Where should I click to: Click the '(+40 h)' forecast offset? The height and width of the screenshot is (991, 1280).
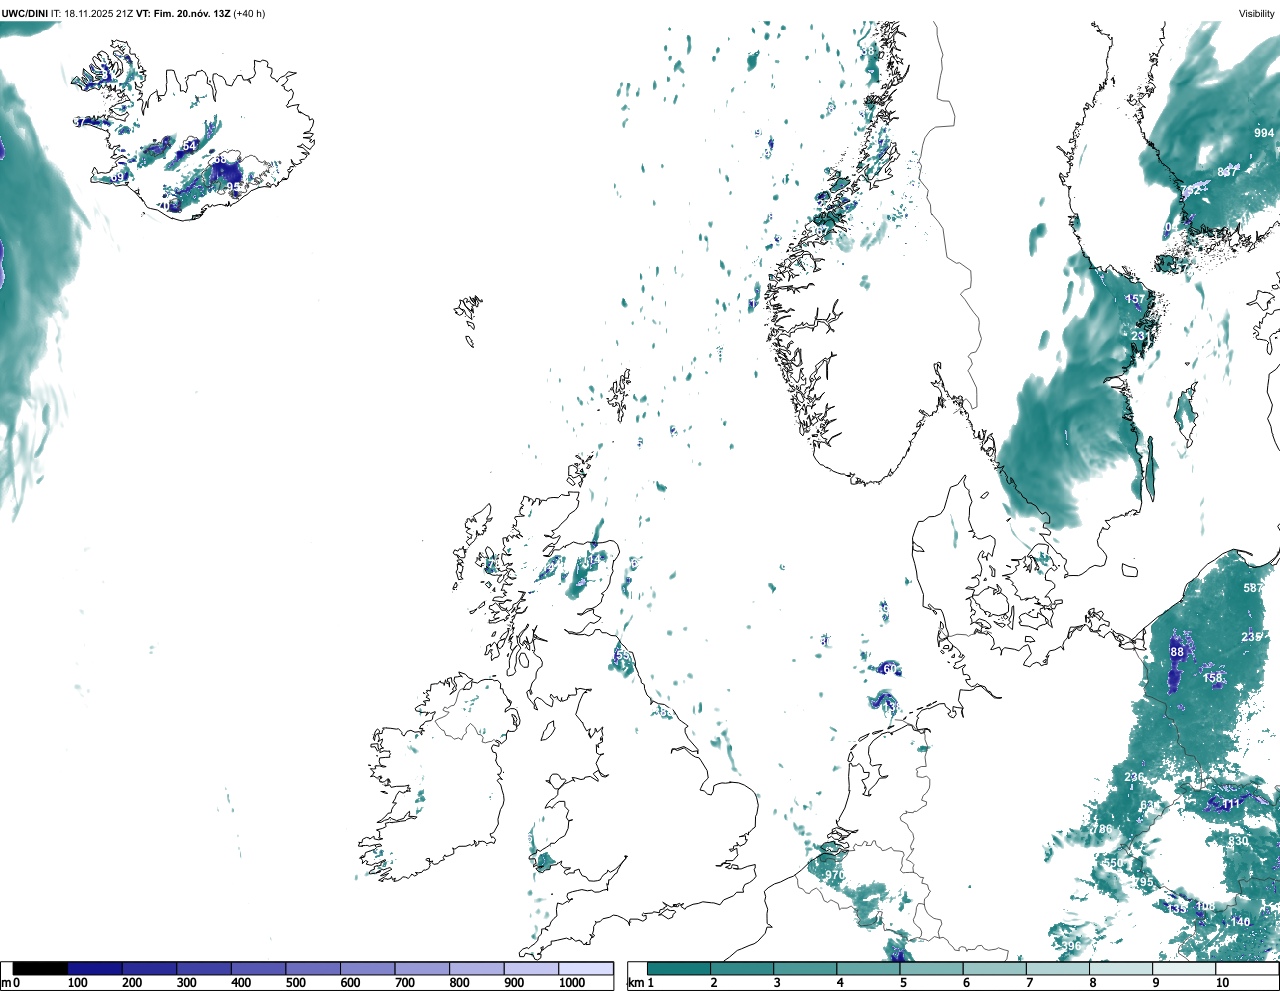pyautogui.click(x=249, y=14)
